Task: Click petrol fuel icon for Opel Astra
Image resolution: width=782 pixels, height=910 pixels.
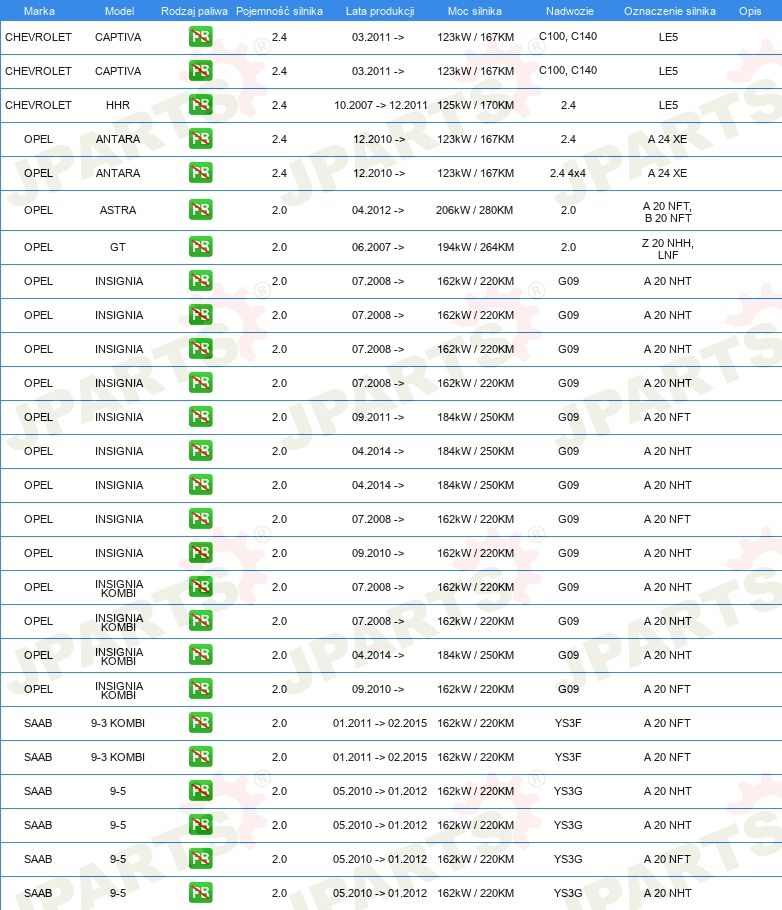Action: point(200,210)
